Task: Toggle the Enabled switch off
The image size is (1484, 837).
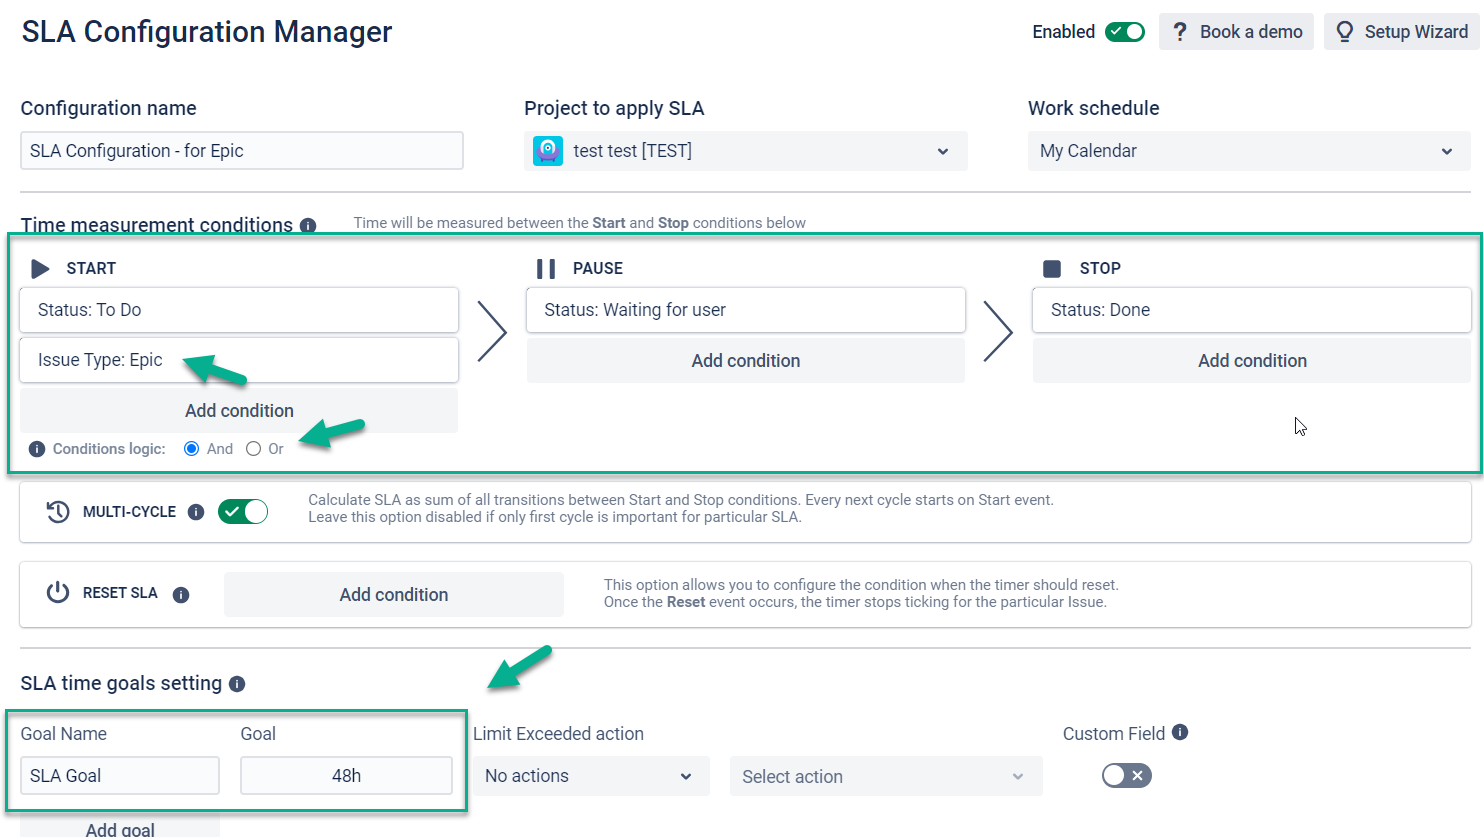Action: [x=1125, y=32]
